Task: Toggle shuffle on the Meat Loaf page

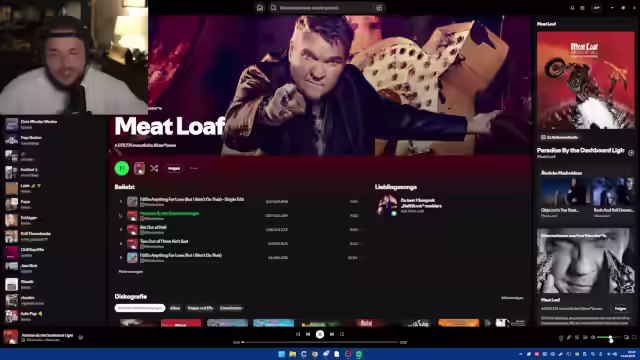Action: pos(154,168)
